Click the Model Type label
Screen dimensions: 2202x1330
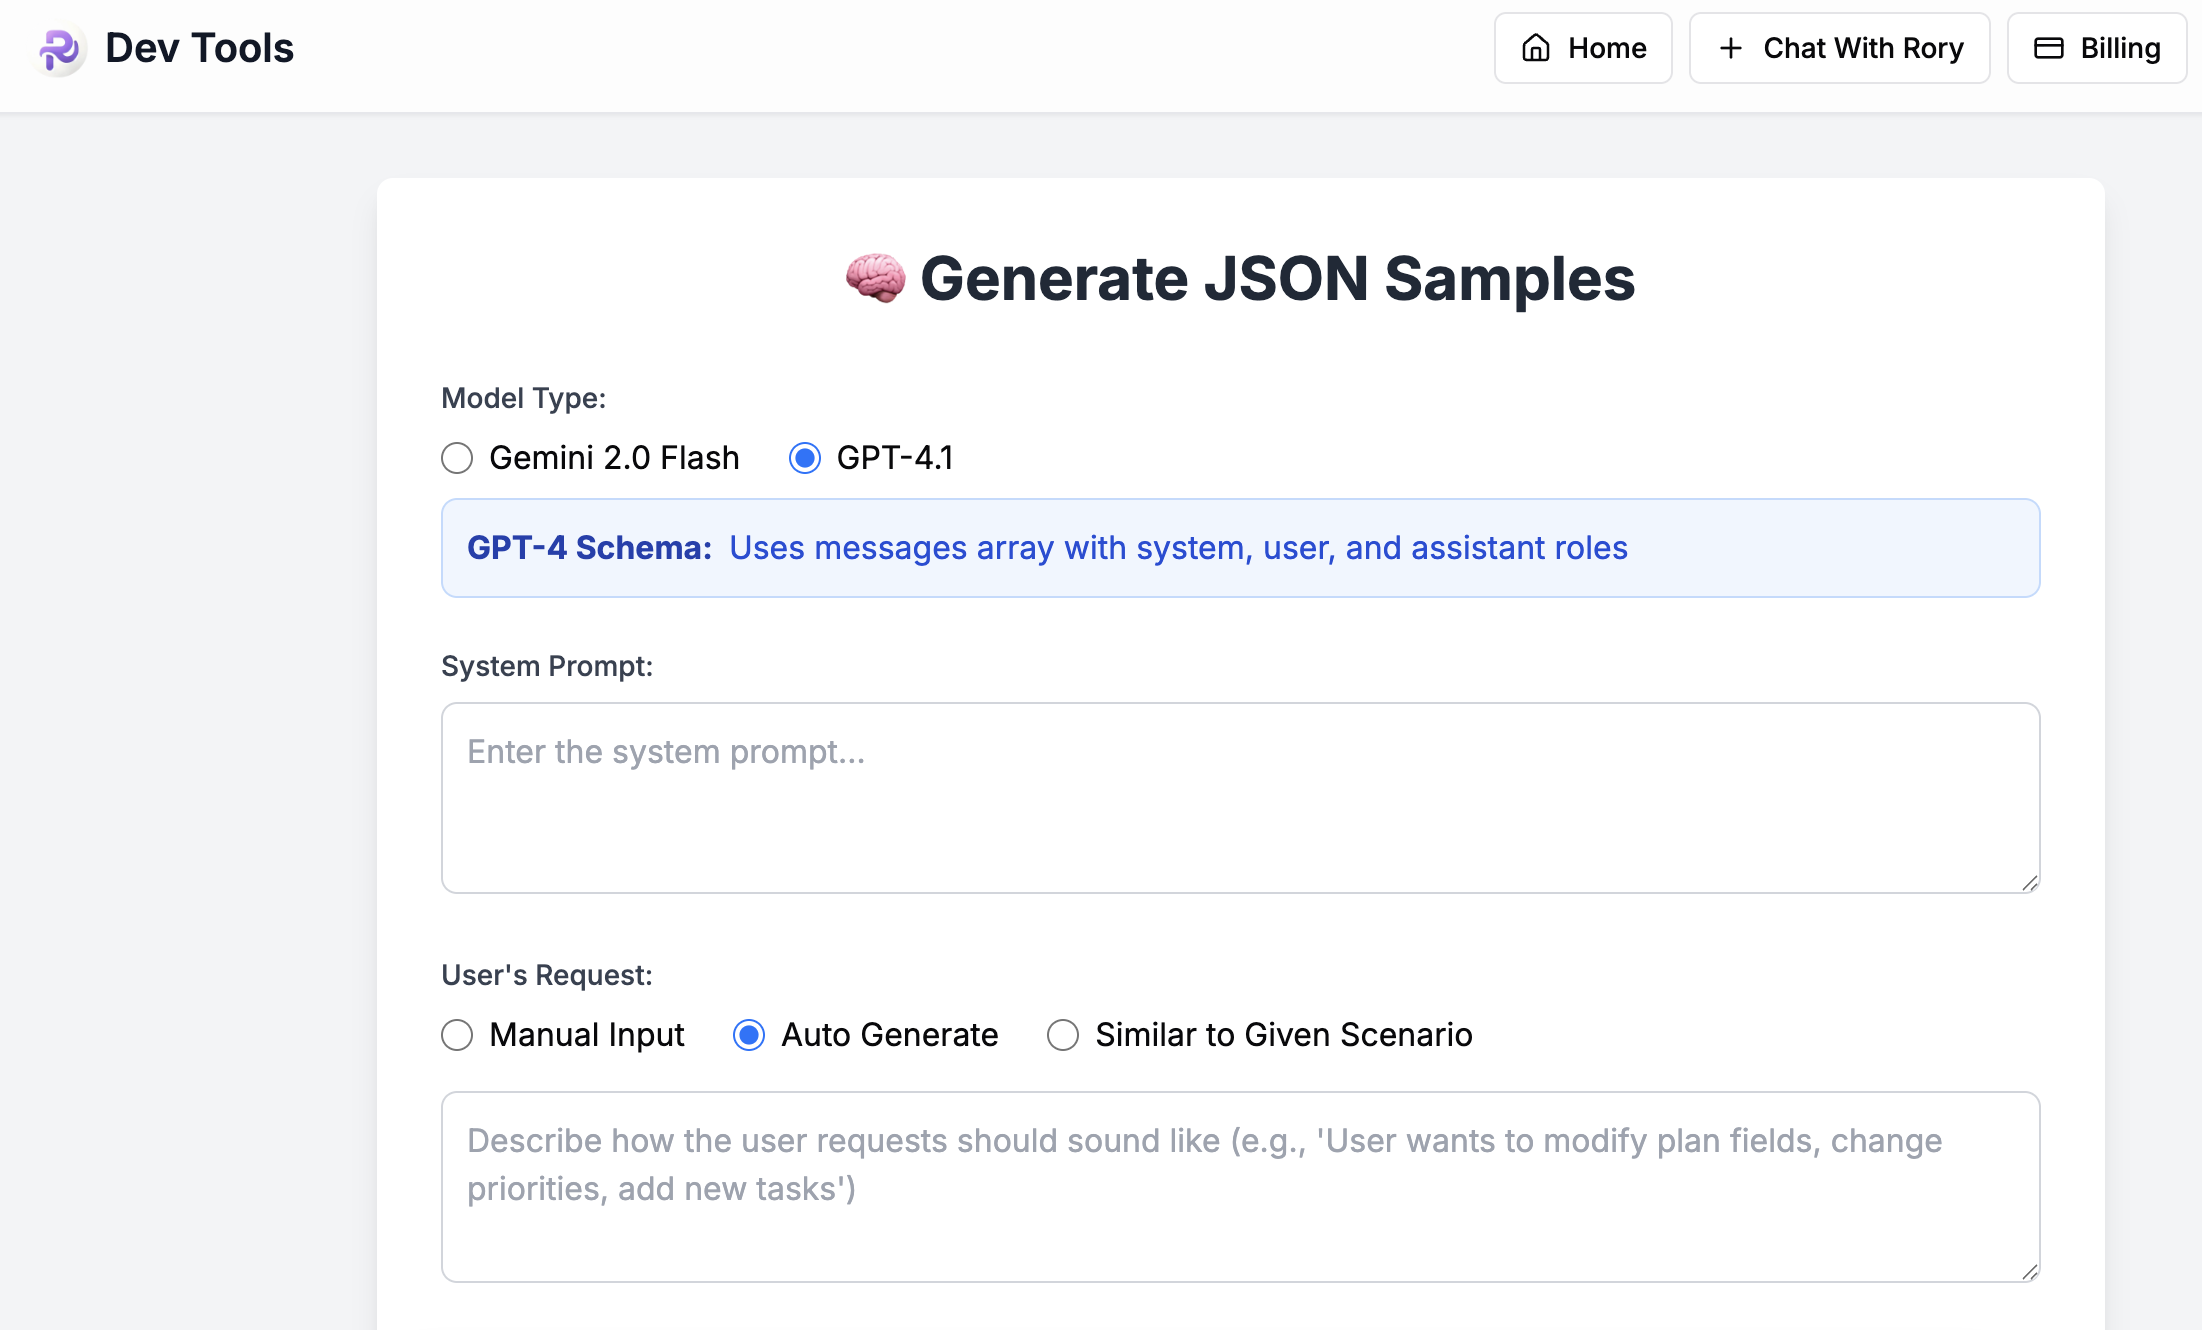click(523, 397)
